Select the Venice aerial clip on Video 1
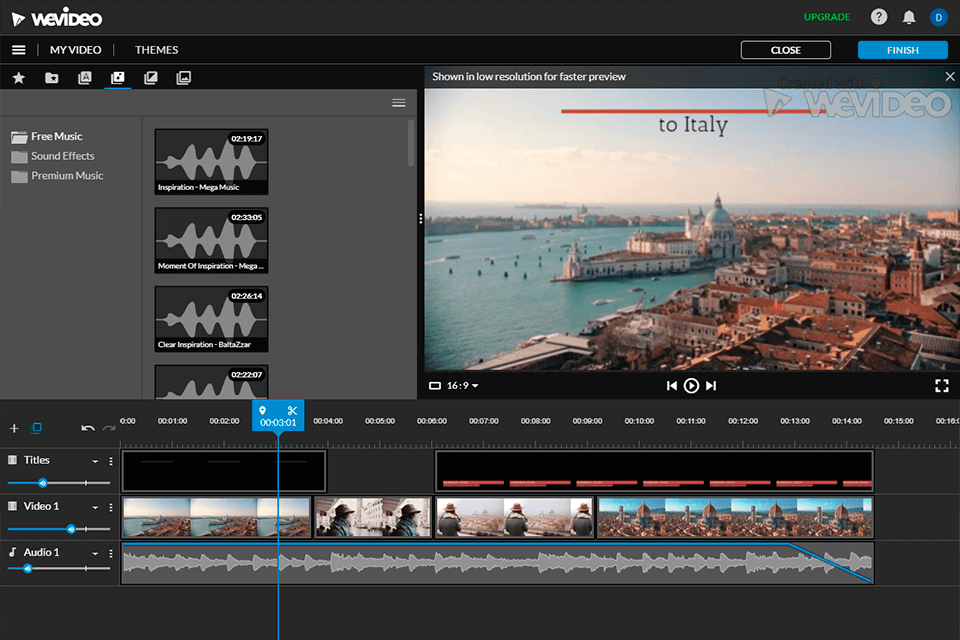 pos(217,518)
